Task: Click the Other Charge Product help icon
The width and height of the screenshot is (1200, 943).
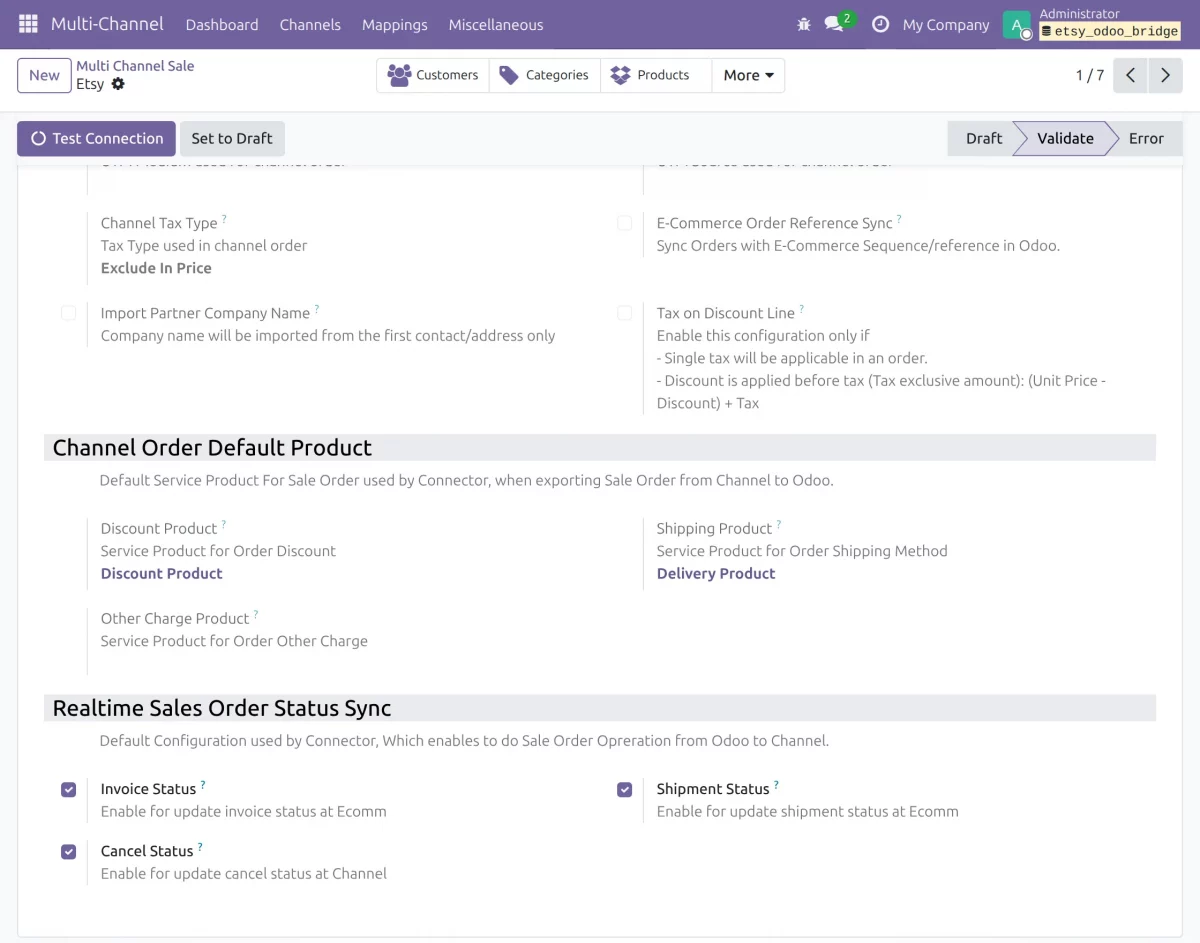Action: (256, 614)
